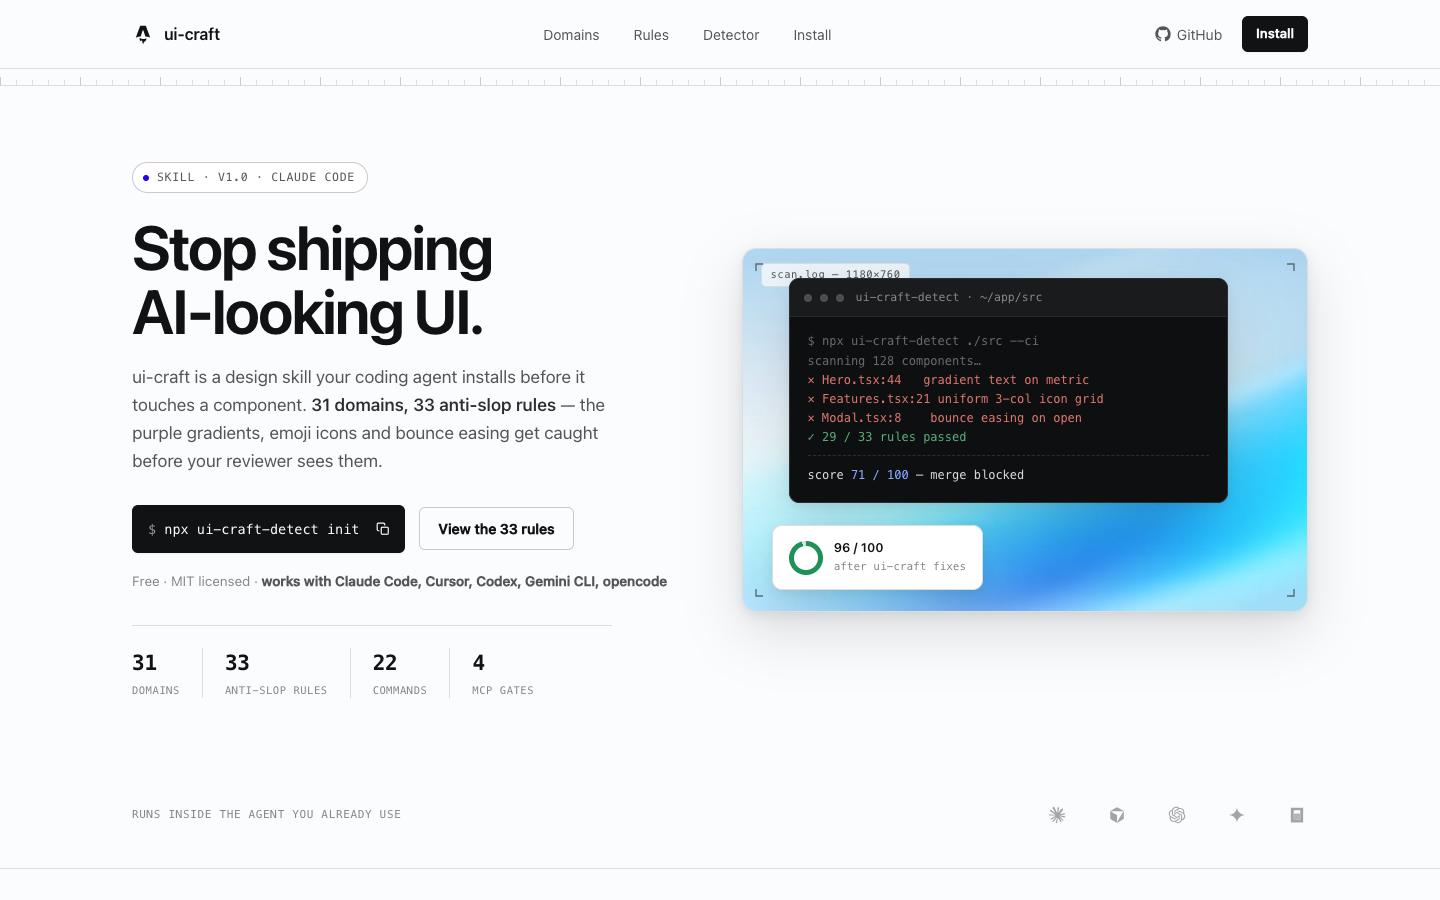This screenshot has width=1440, height=900.
Task: Click the after ui-craft fixes caption
Action: [x=900, y=566]
